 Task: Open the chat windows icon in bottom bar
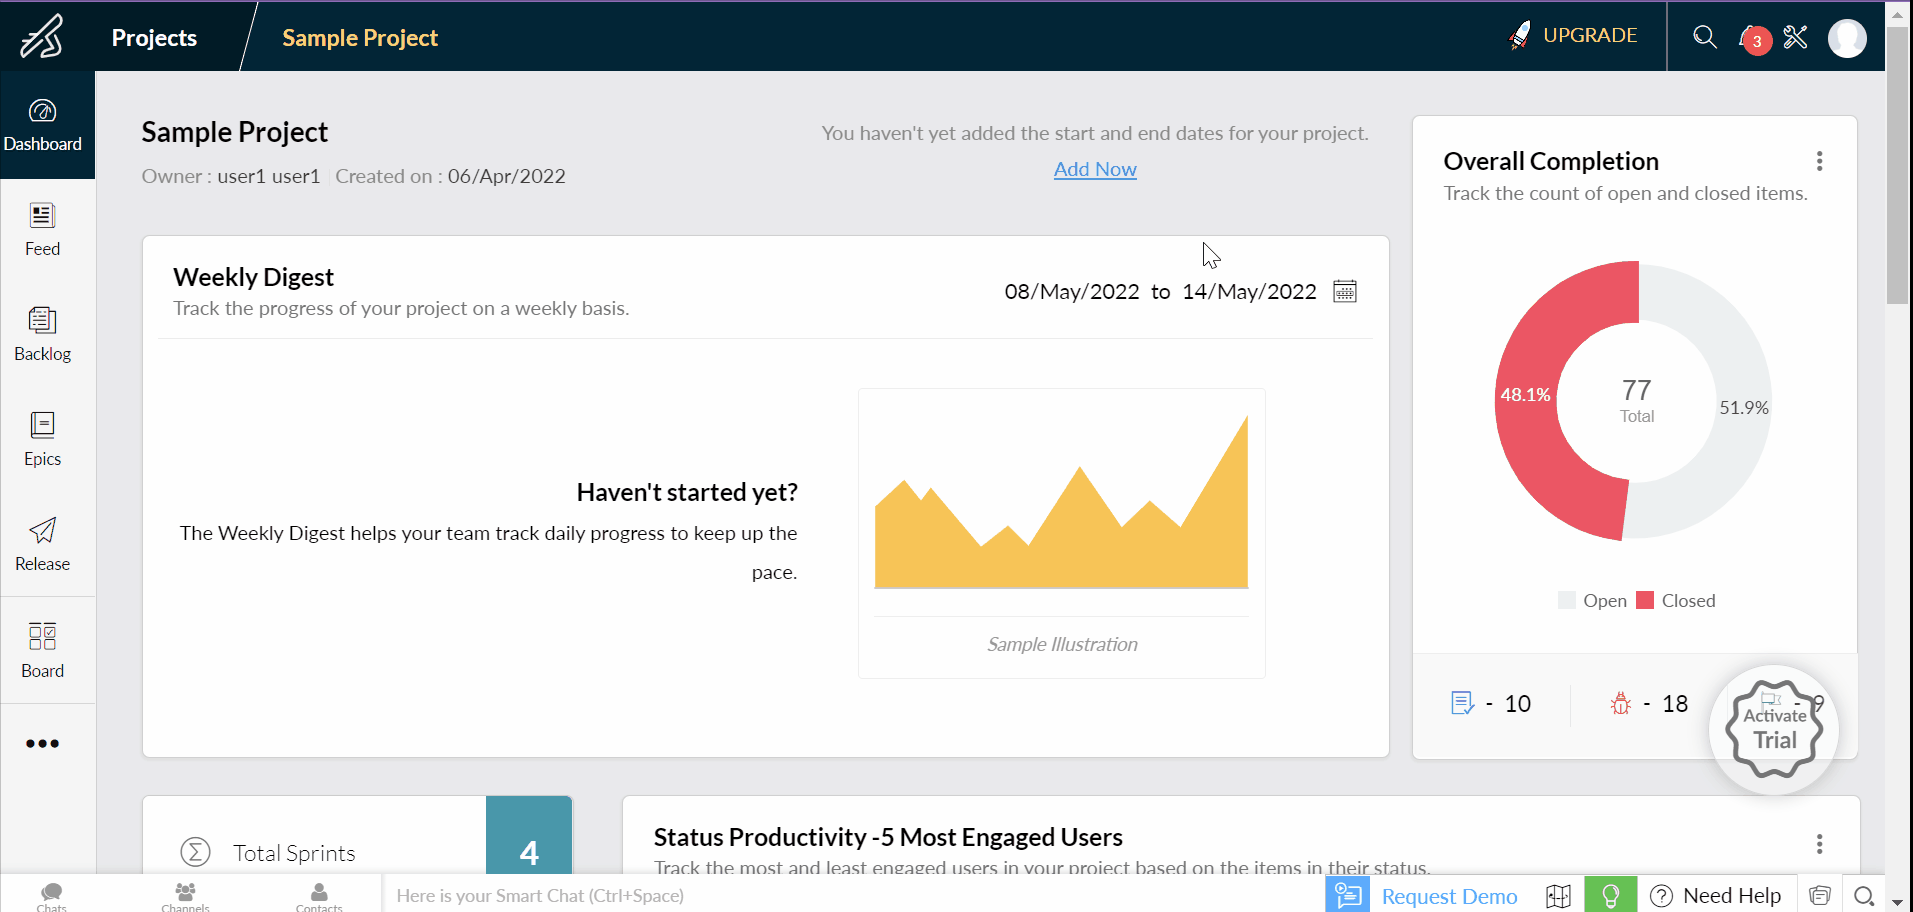tap(1820, 896)
